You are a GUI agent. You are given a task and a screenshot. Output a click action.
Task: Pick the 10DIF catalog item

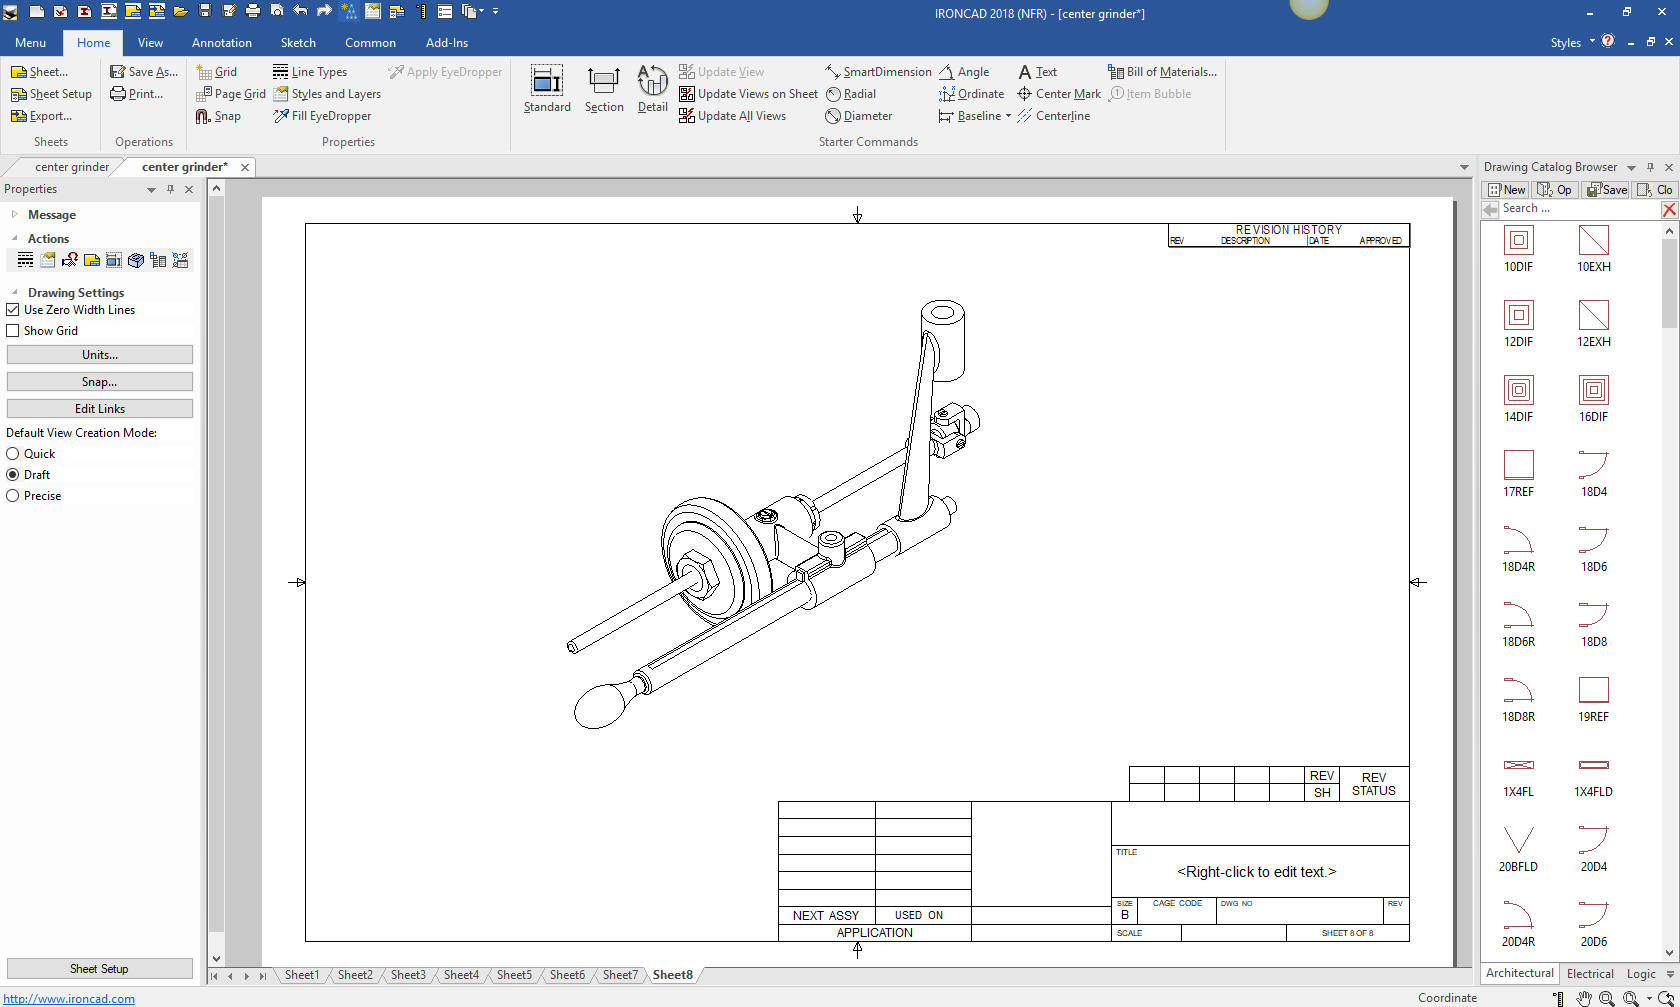coord(1518,241)
